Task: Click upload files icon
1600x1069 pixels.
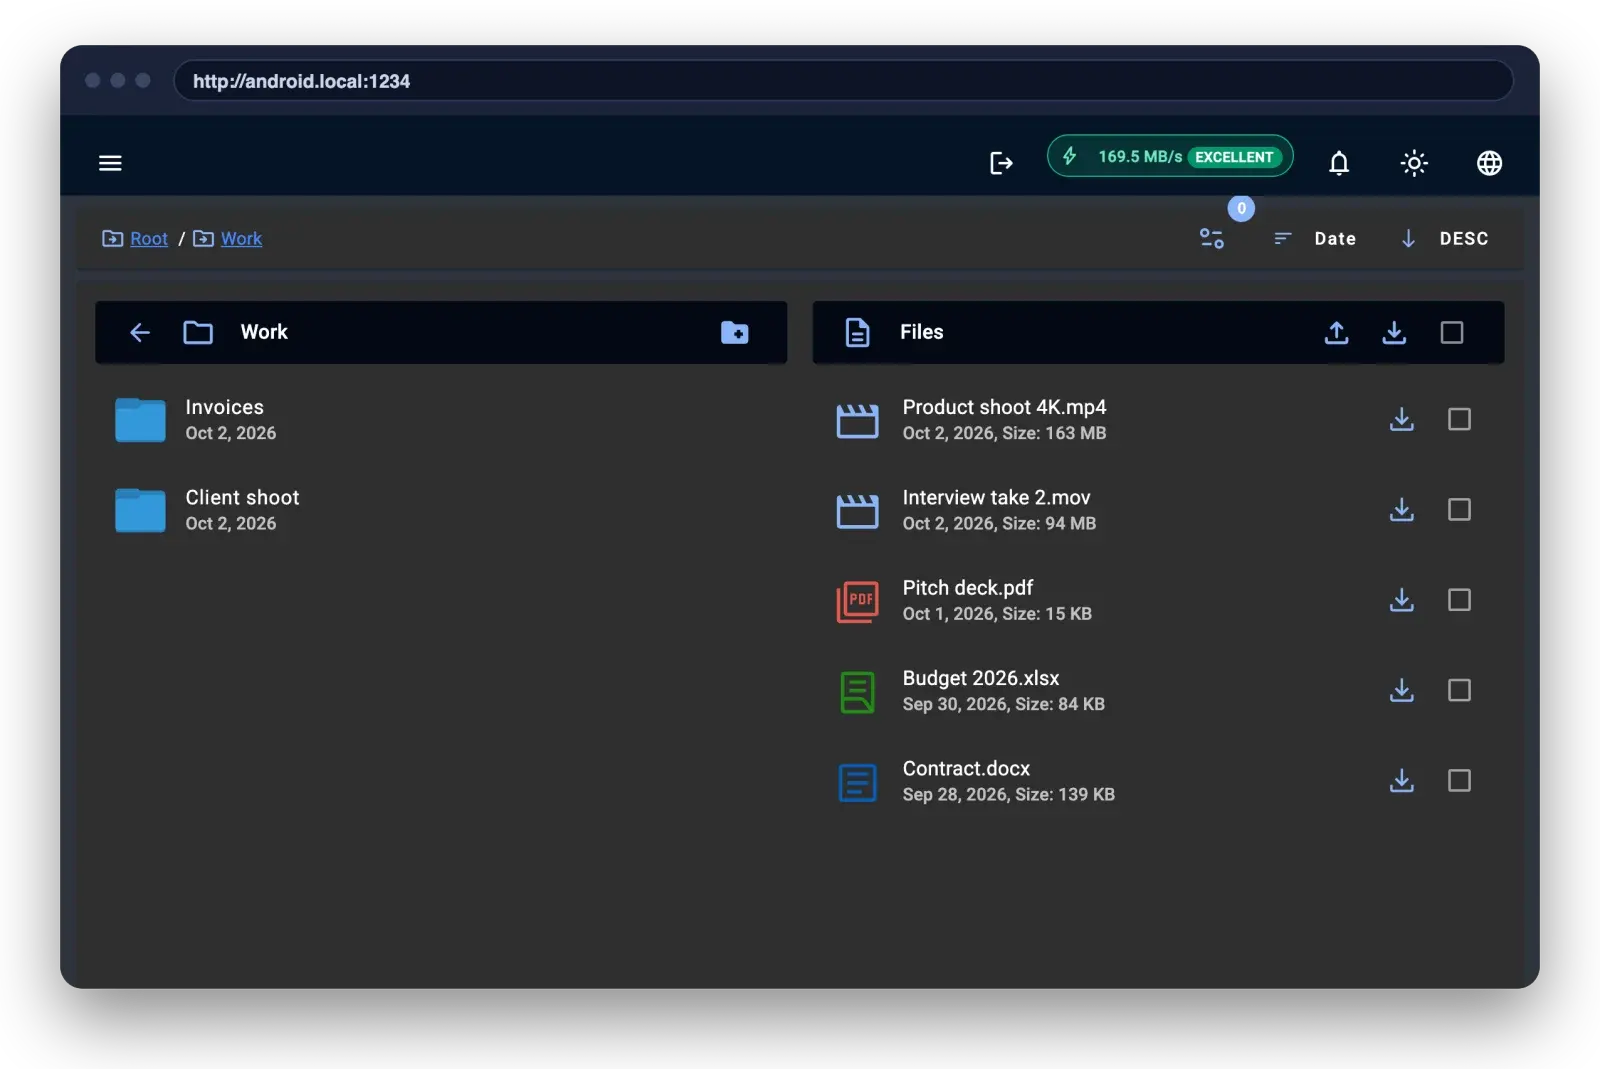Action: [x=1337, y=332]
